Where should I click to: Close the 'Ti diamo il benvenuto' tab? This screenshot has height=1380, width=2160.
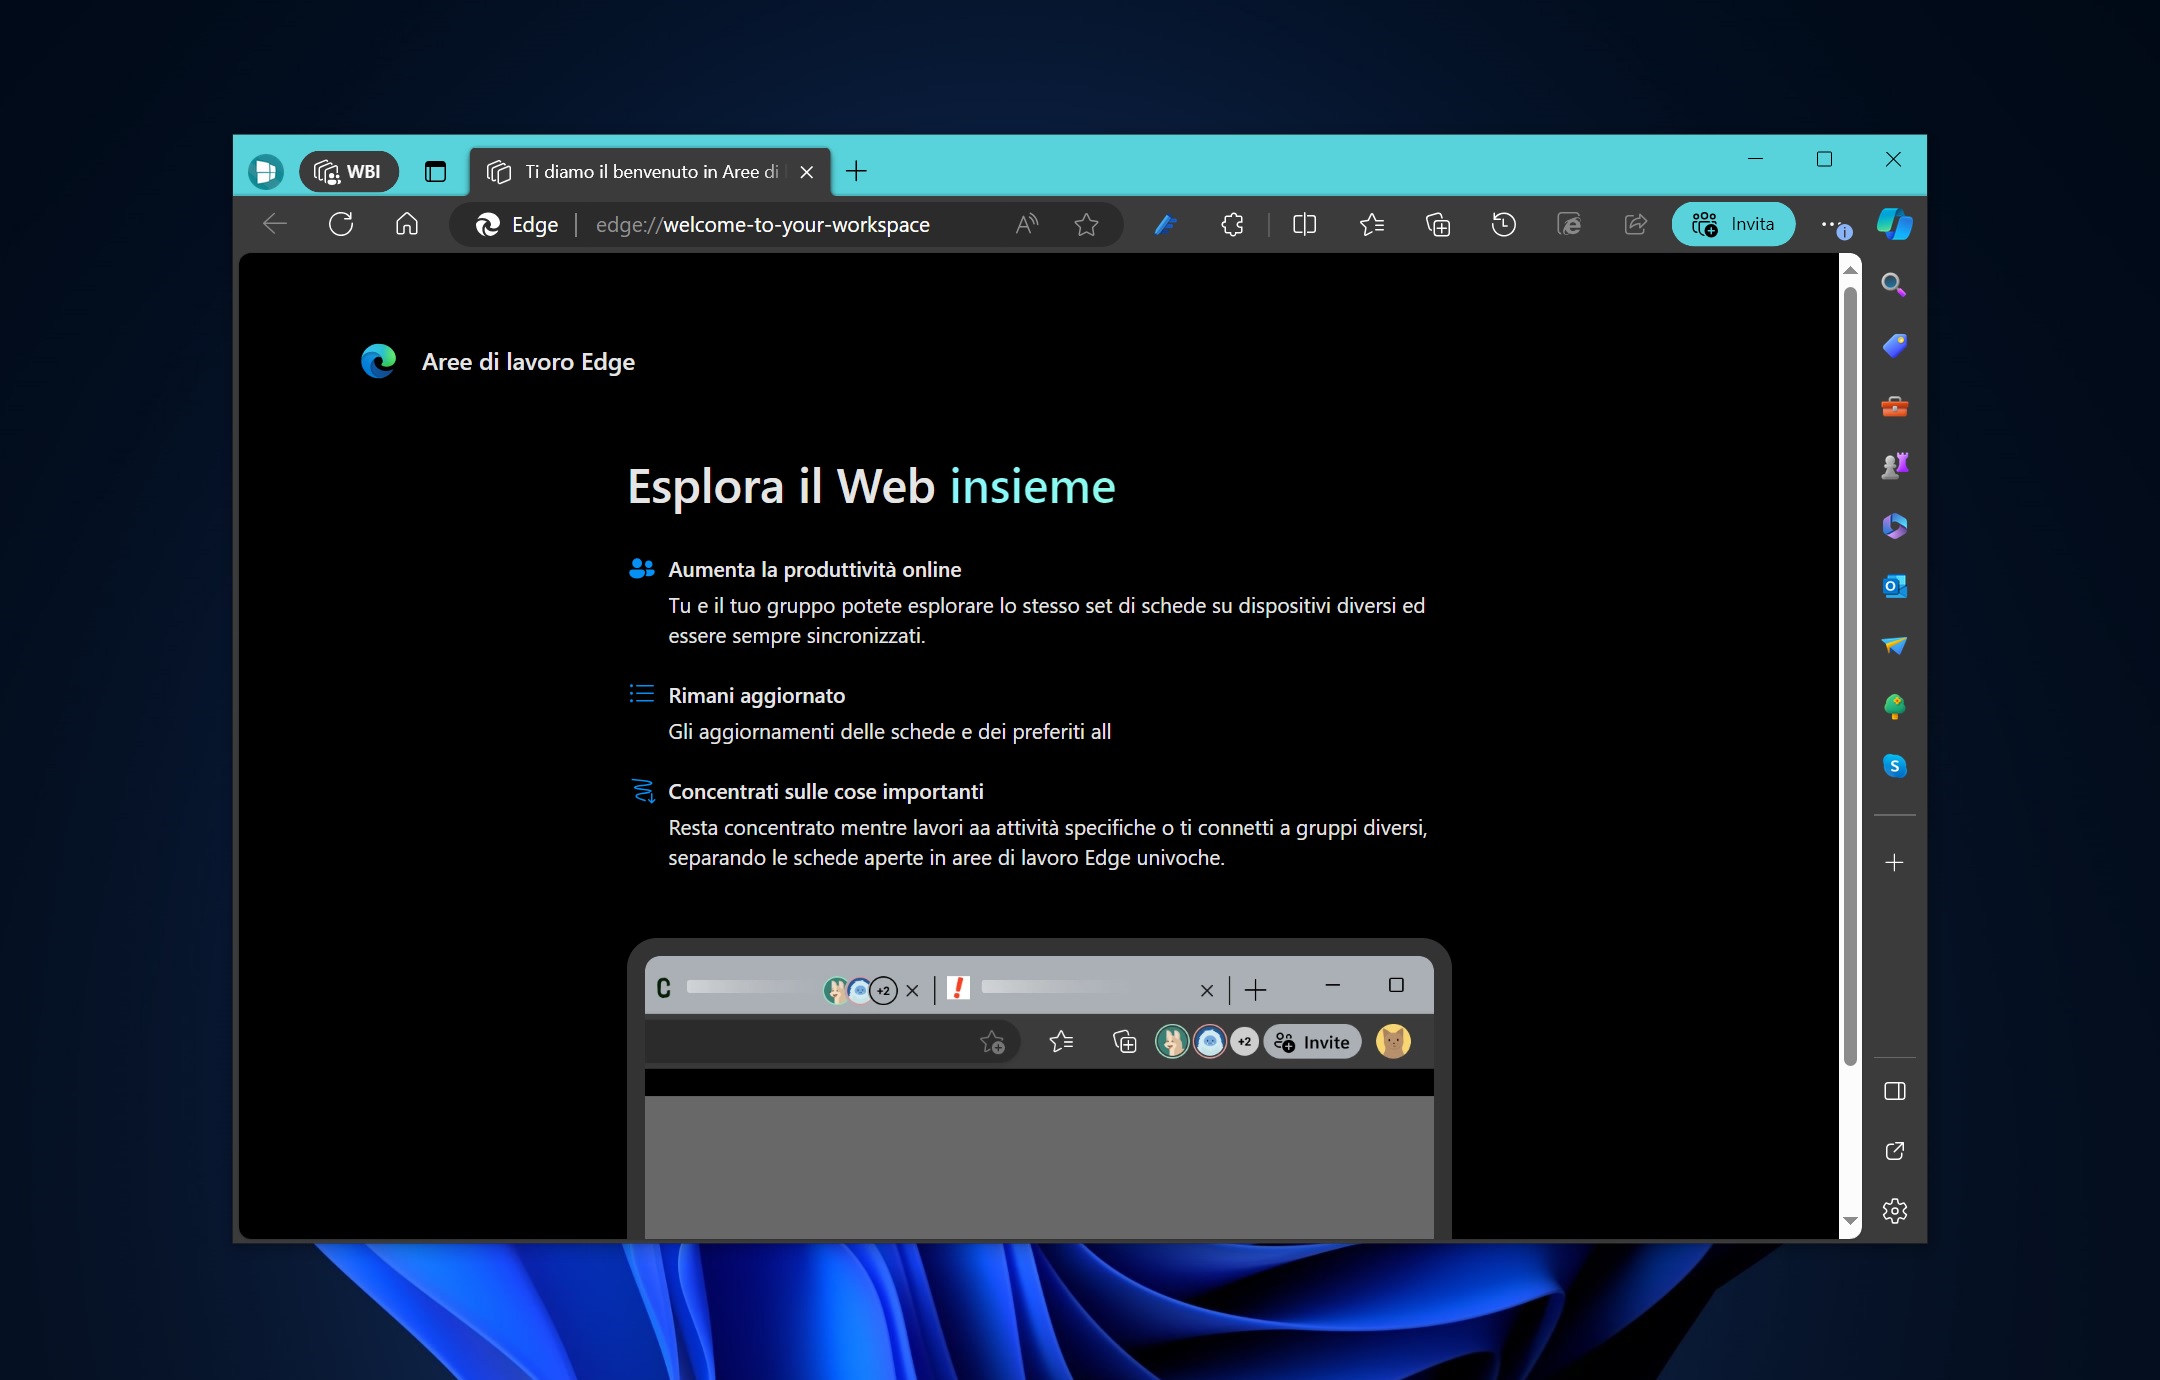pyautogui.click(x=807, y=172)
